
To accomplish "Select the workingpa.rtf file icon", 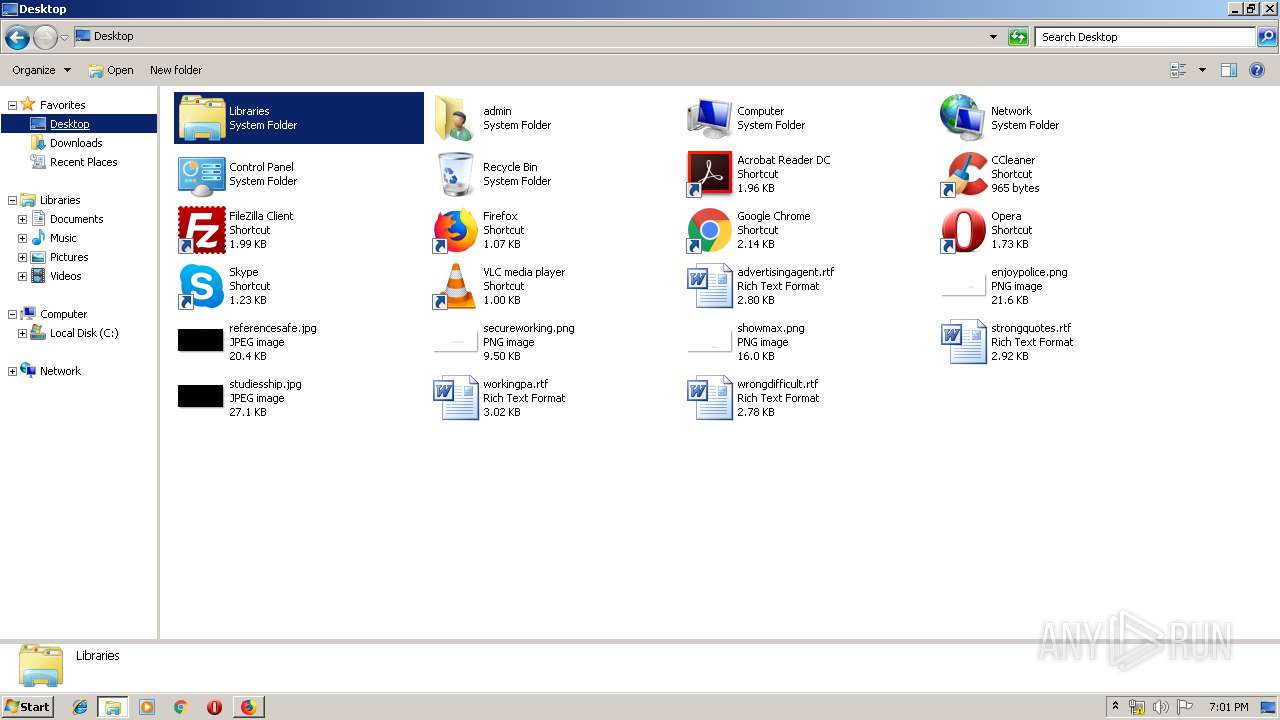I will coord(455,398).
